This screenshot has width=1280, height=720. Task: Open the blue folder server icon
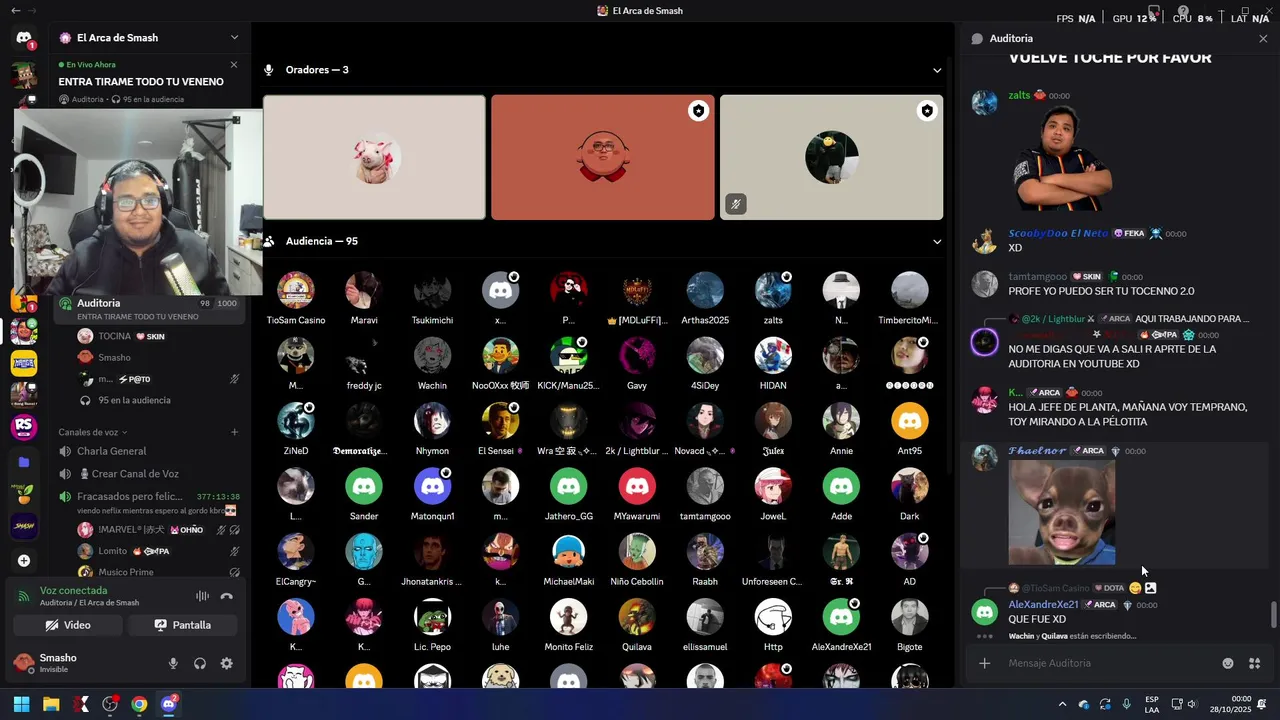(x=23, y=462)
